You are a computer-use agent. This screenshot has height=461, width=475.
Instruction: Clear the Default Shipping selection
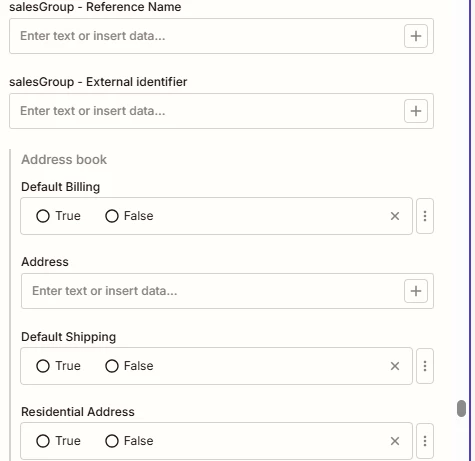point(395,366)
